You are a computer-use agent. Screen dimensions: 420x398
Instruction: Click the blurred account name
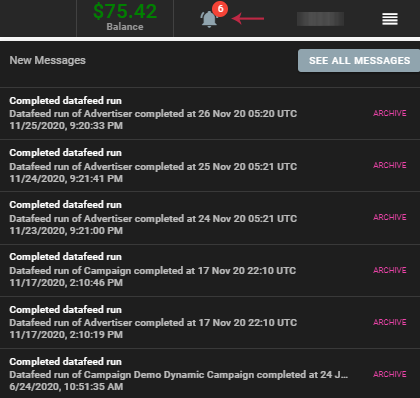tap(320, 19)
